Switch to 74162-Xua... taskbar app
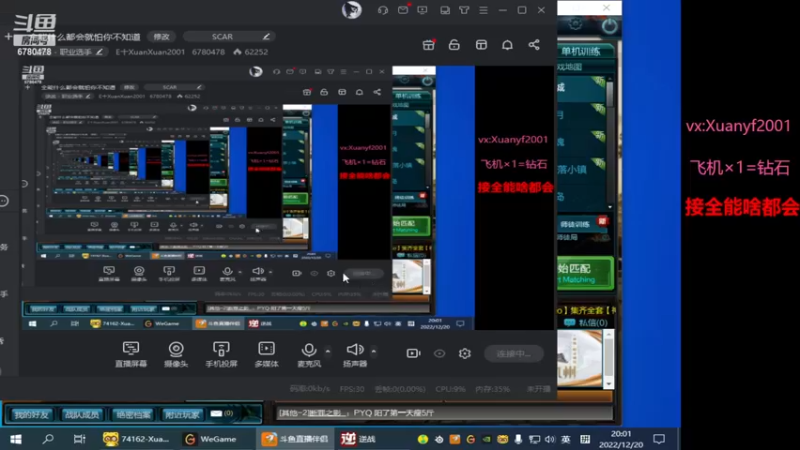 [136, 439]
